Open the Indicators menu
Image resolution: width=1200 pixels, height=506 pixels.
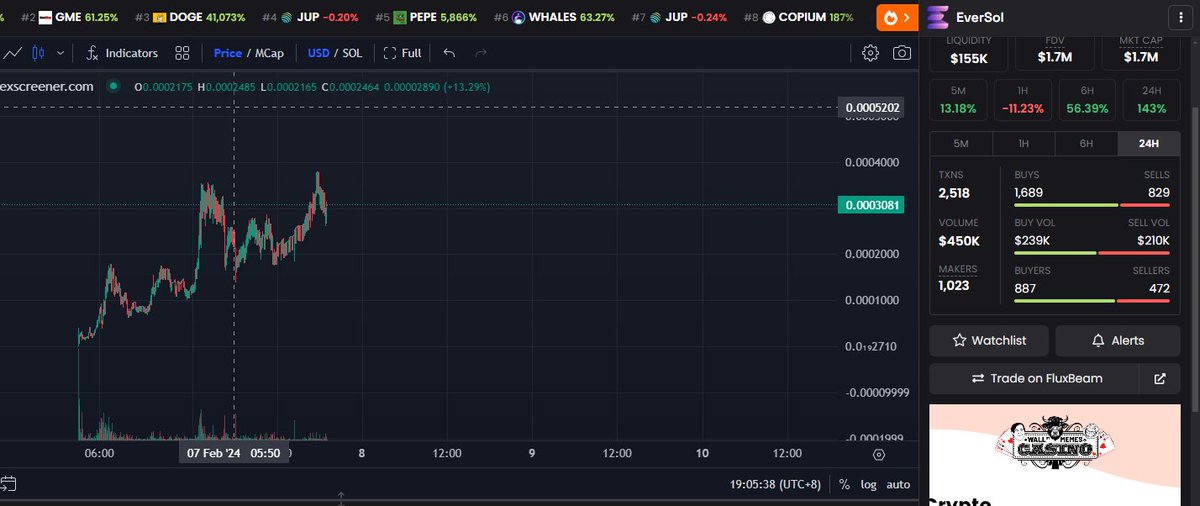pos(122,53)
